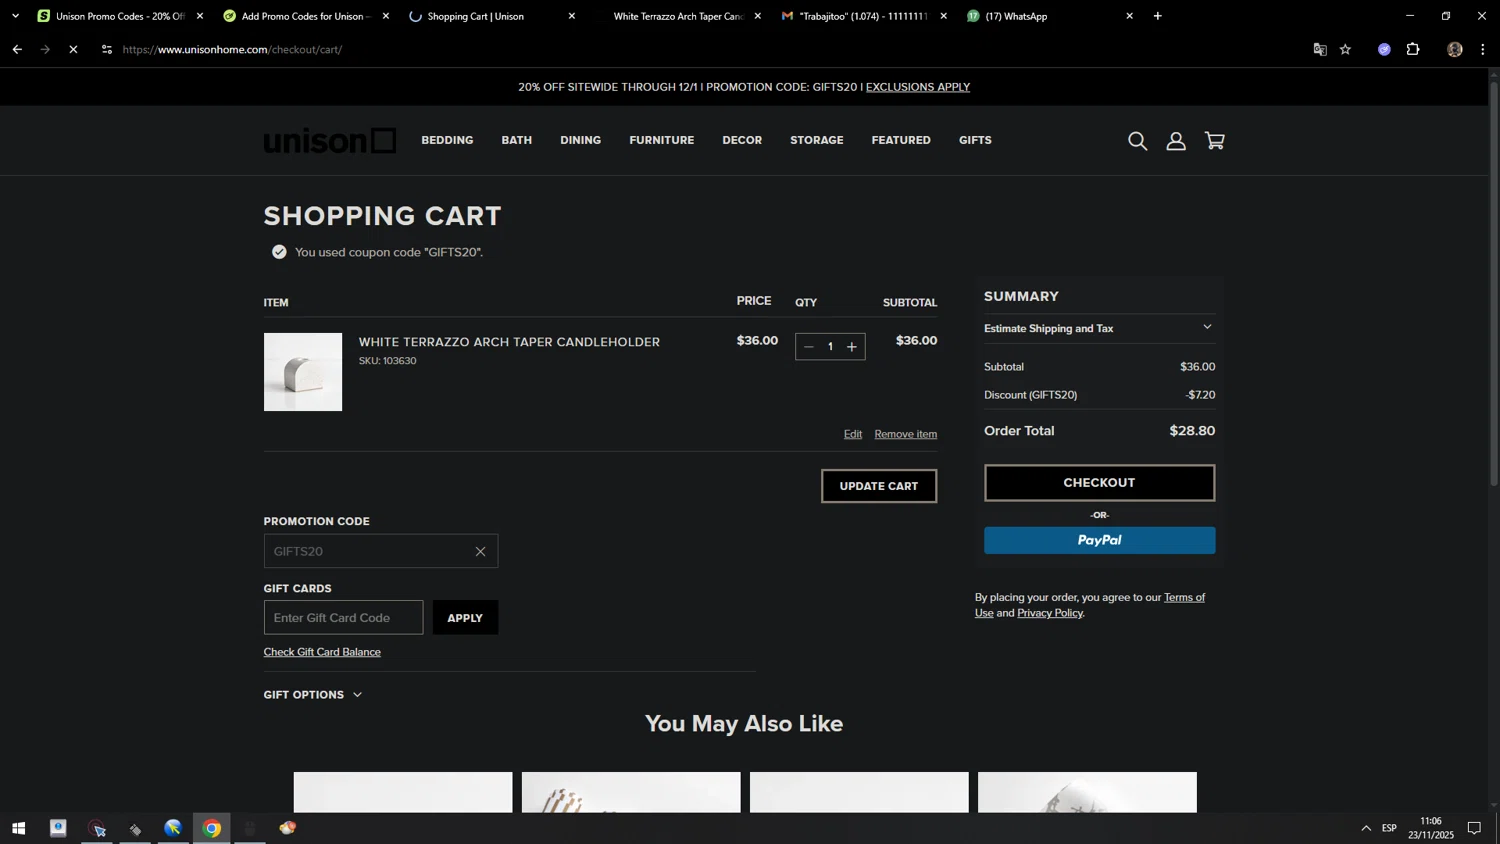Apply the gift card code

465,618
